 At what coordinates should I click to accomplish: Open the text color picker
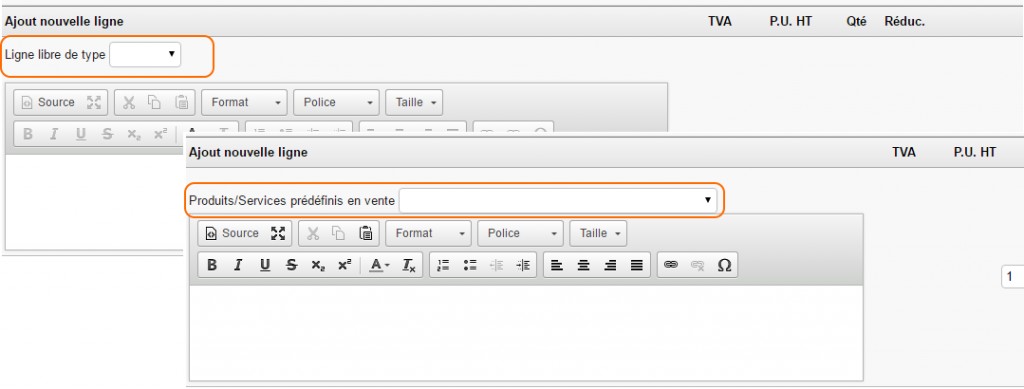click(379, 265)
